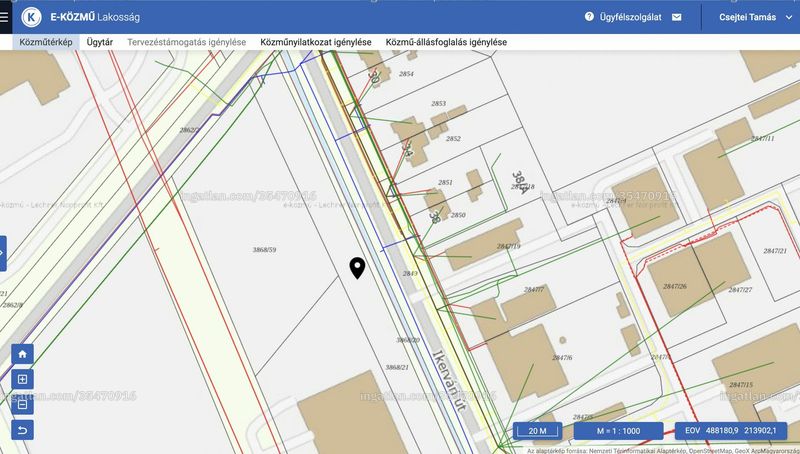The height and width of the screenshot is (454, 800).
Task: Click the home map view button
Action: pyautogui.click(x=22, y=354)
